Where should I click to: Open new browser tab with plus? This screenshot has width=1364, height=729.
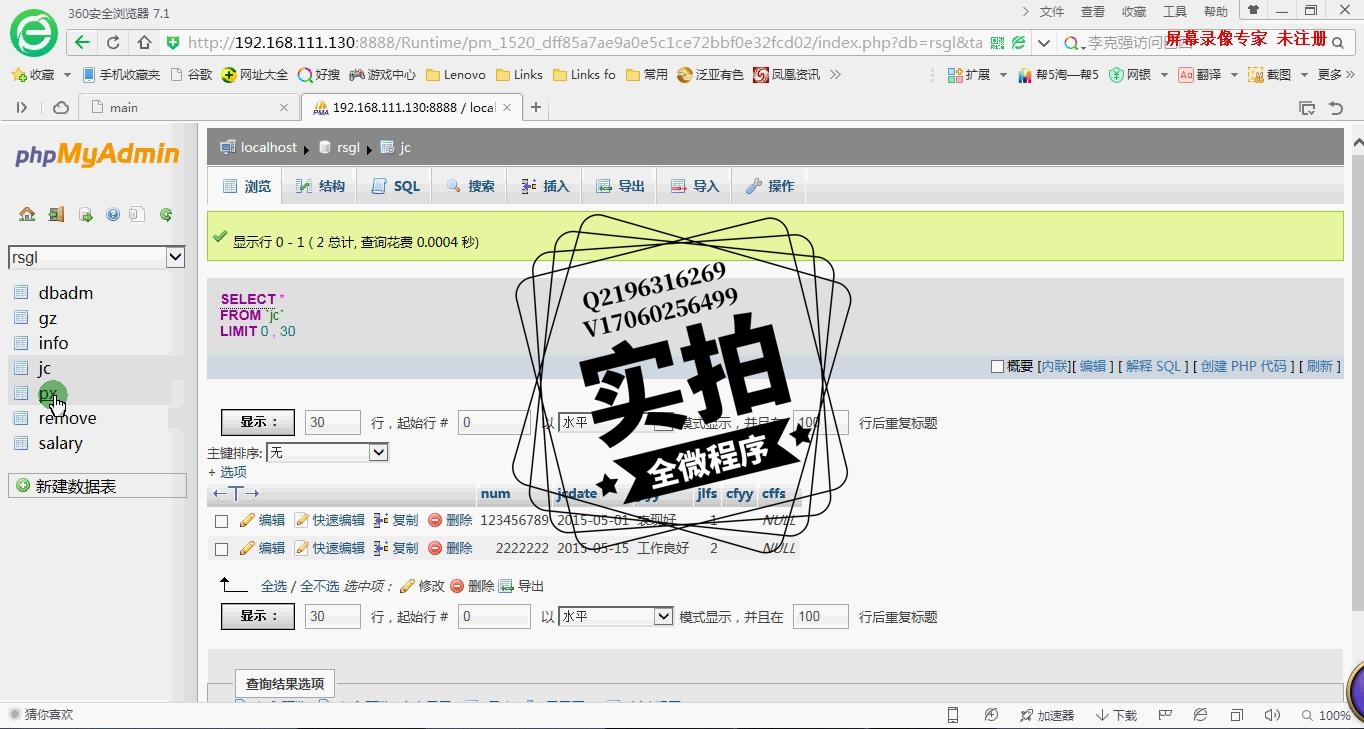536,107
